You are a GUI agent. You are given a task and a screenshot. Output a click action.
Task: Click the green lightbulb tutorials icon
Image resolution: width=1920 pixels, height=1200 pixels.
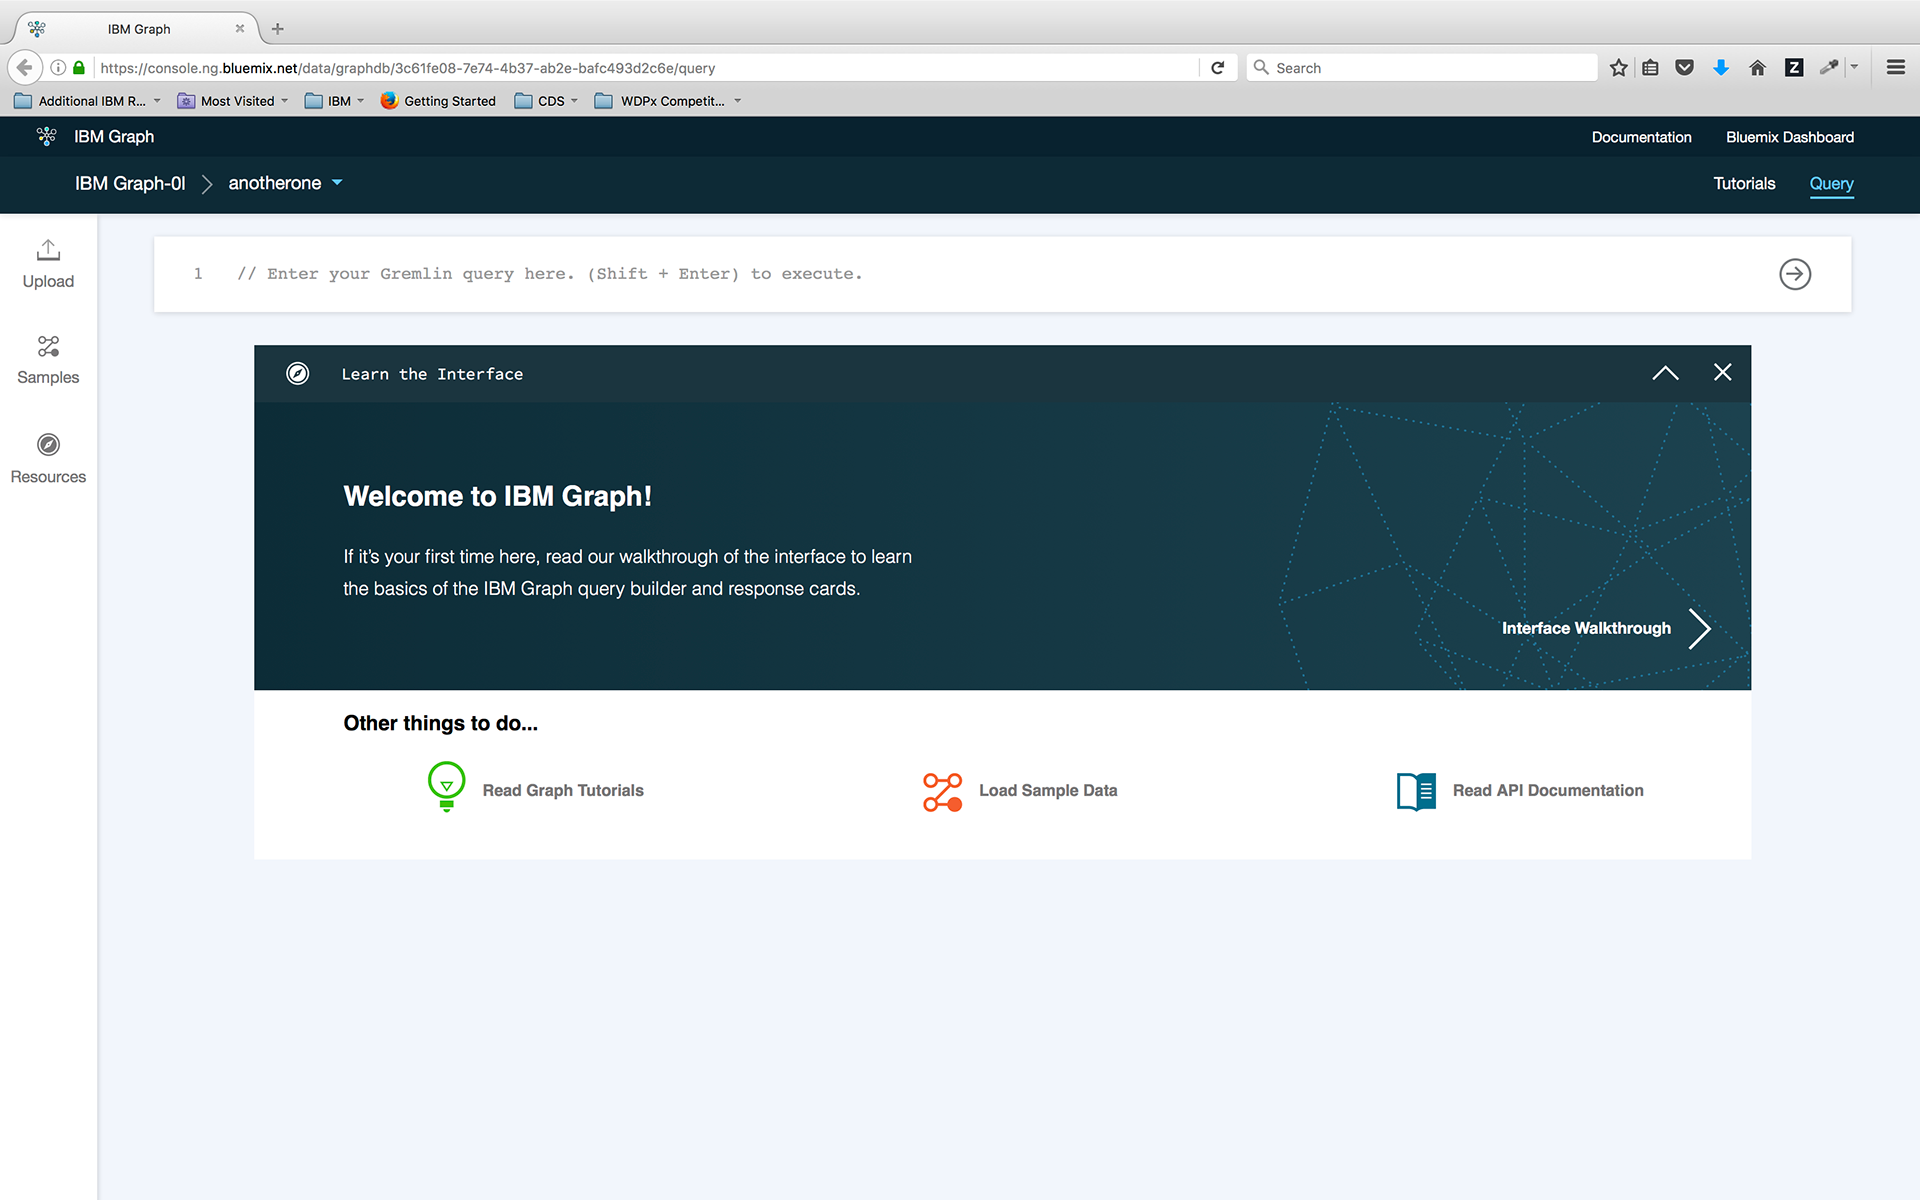click(x=447, y=787)
